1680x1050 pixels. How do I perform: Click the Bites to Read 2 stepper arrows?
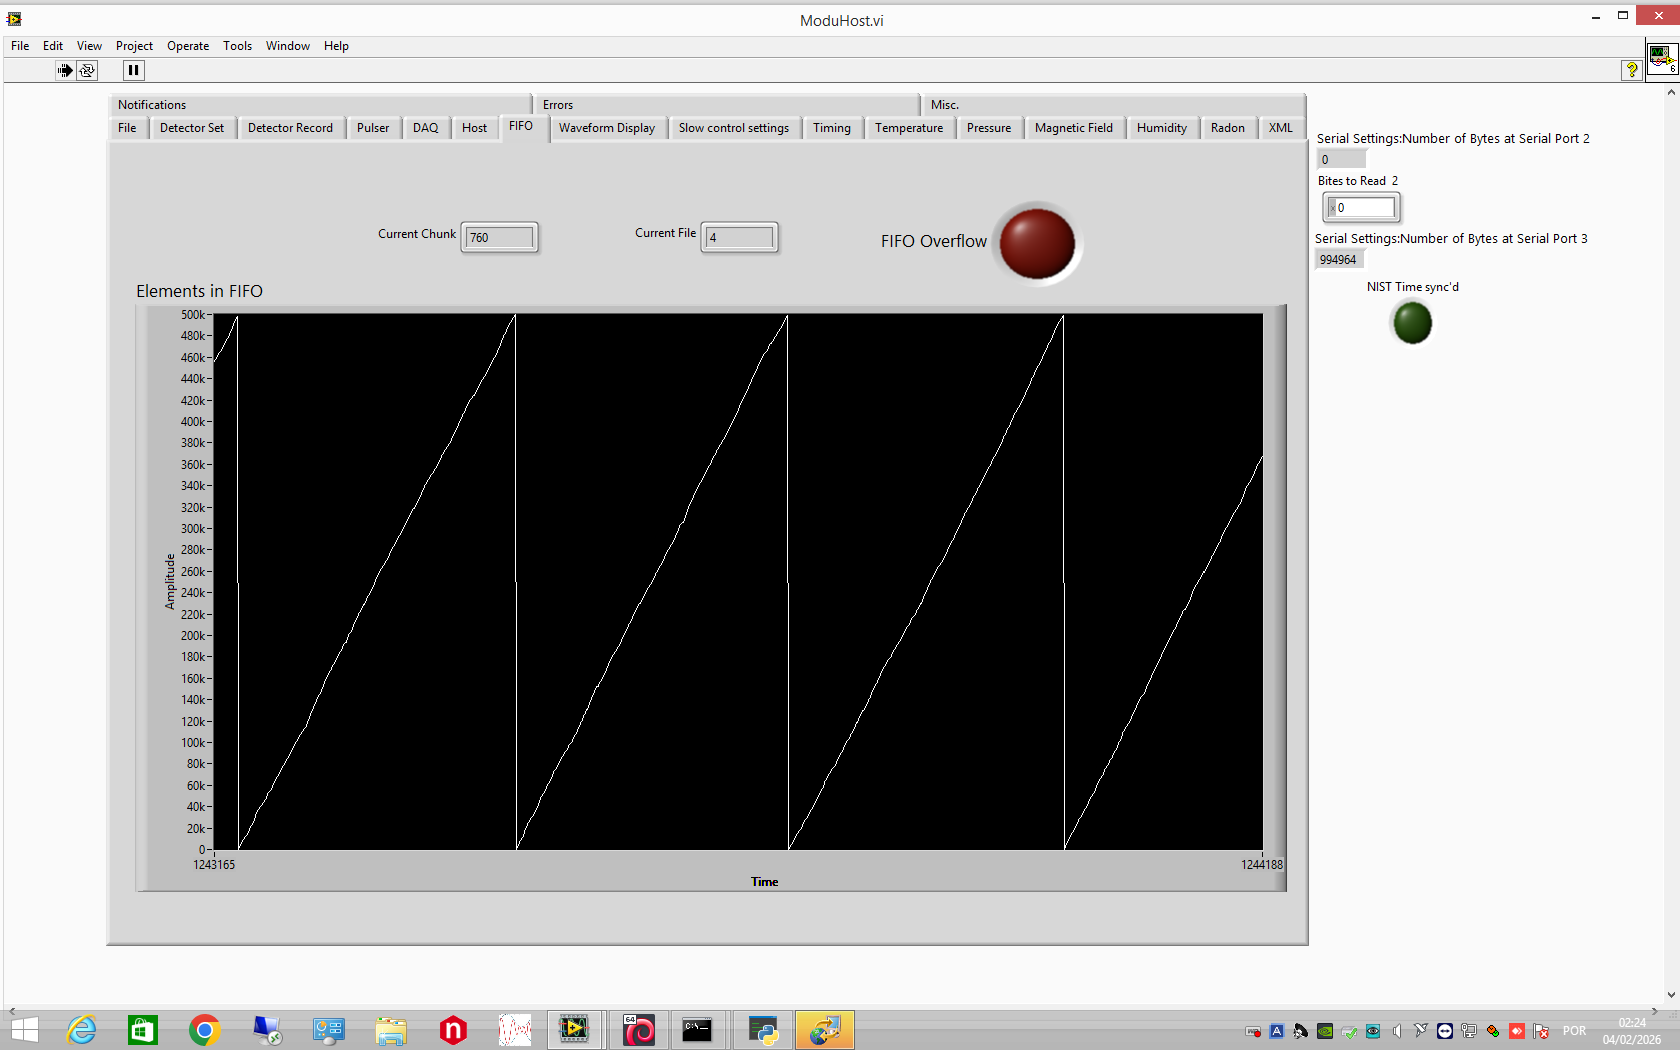coord(1332,208)
